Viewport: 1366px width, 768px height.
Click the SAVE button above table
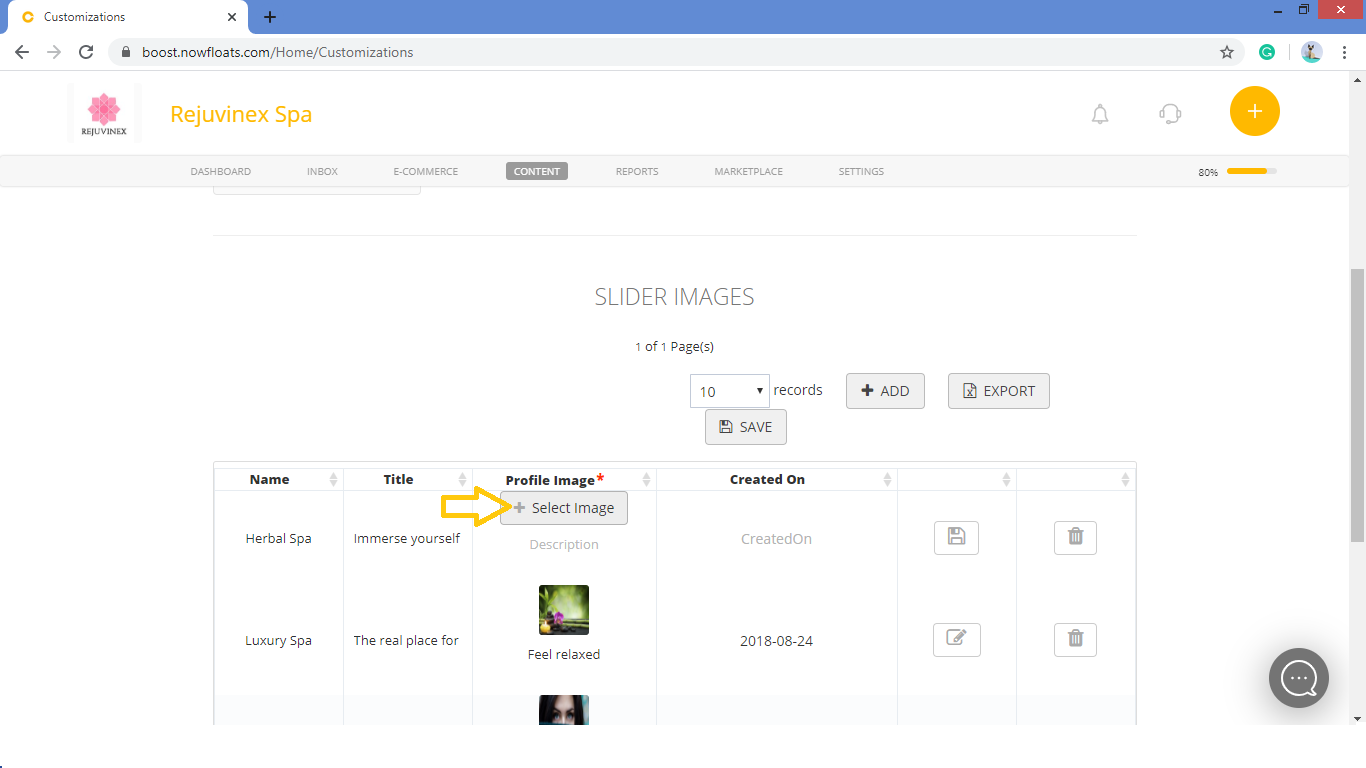coord(745,427)
